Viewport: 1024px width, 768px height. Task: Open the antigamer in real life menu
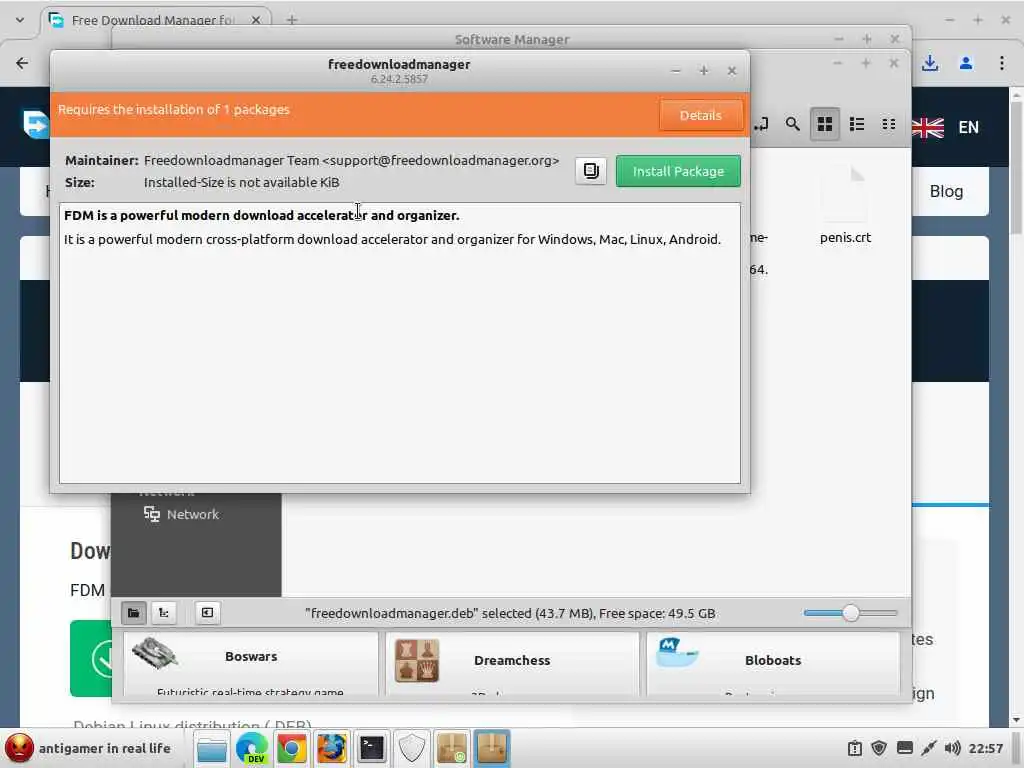(x=88, y=748)
